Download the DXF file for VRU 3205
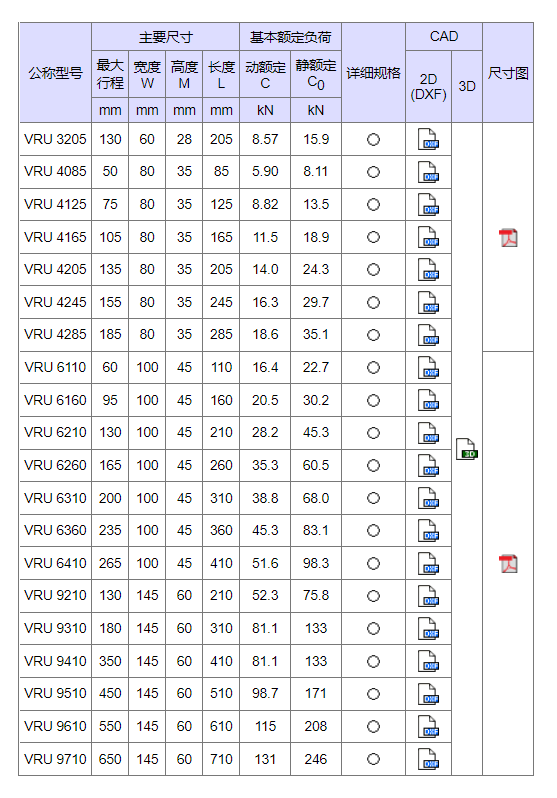This screenshot has height=798, width=557. [428, 139]
